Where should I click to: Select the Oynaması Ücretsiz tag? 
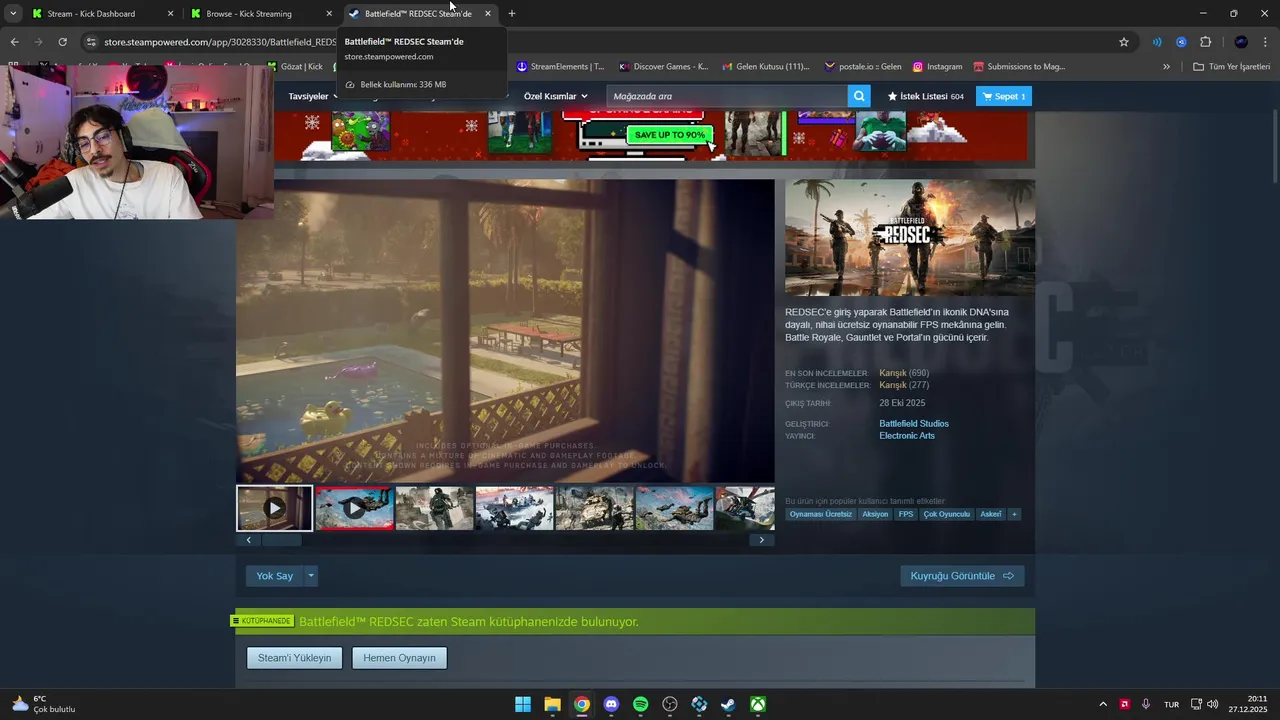pyautogui.click(x=821, y=514)
